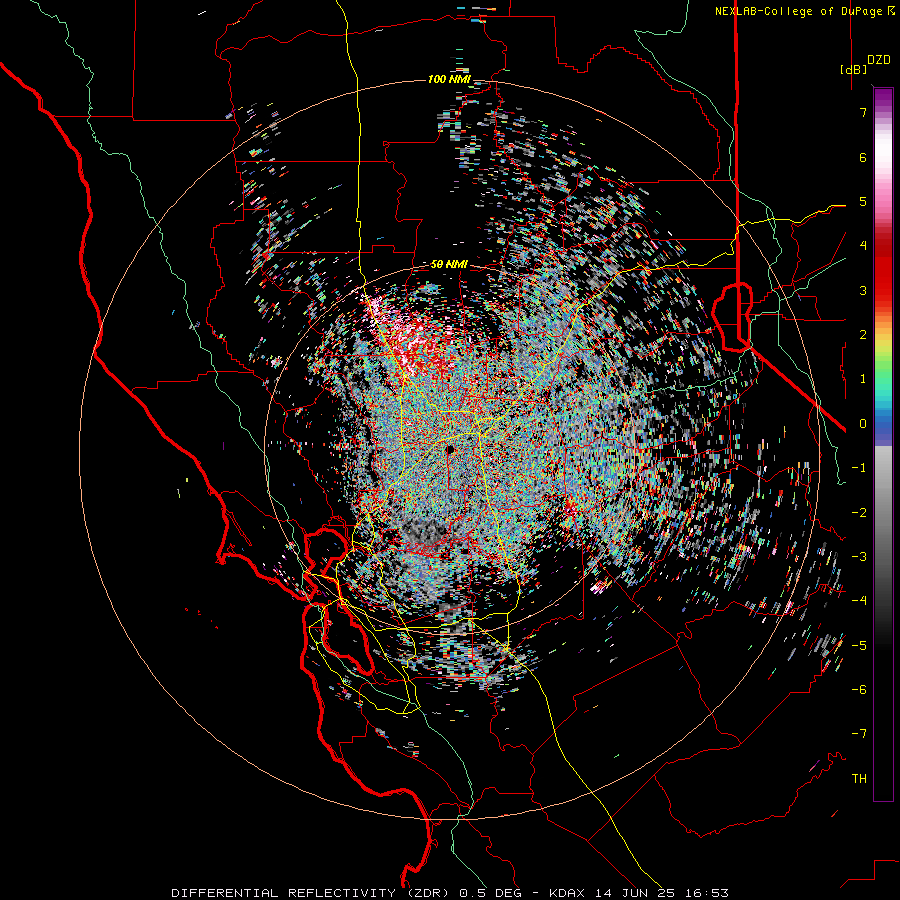The height and width of the screenshot is (900, 900).
Task: Click the -2 tick label on dB scale
Action: click(859, 513)
